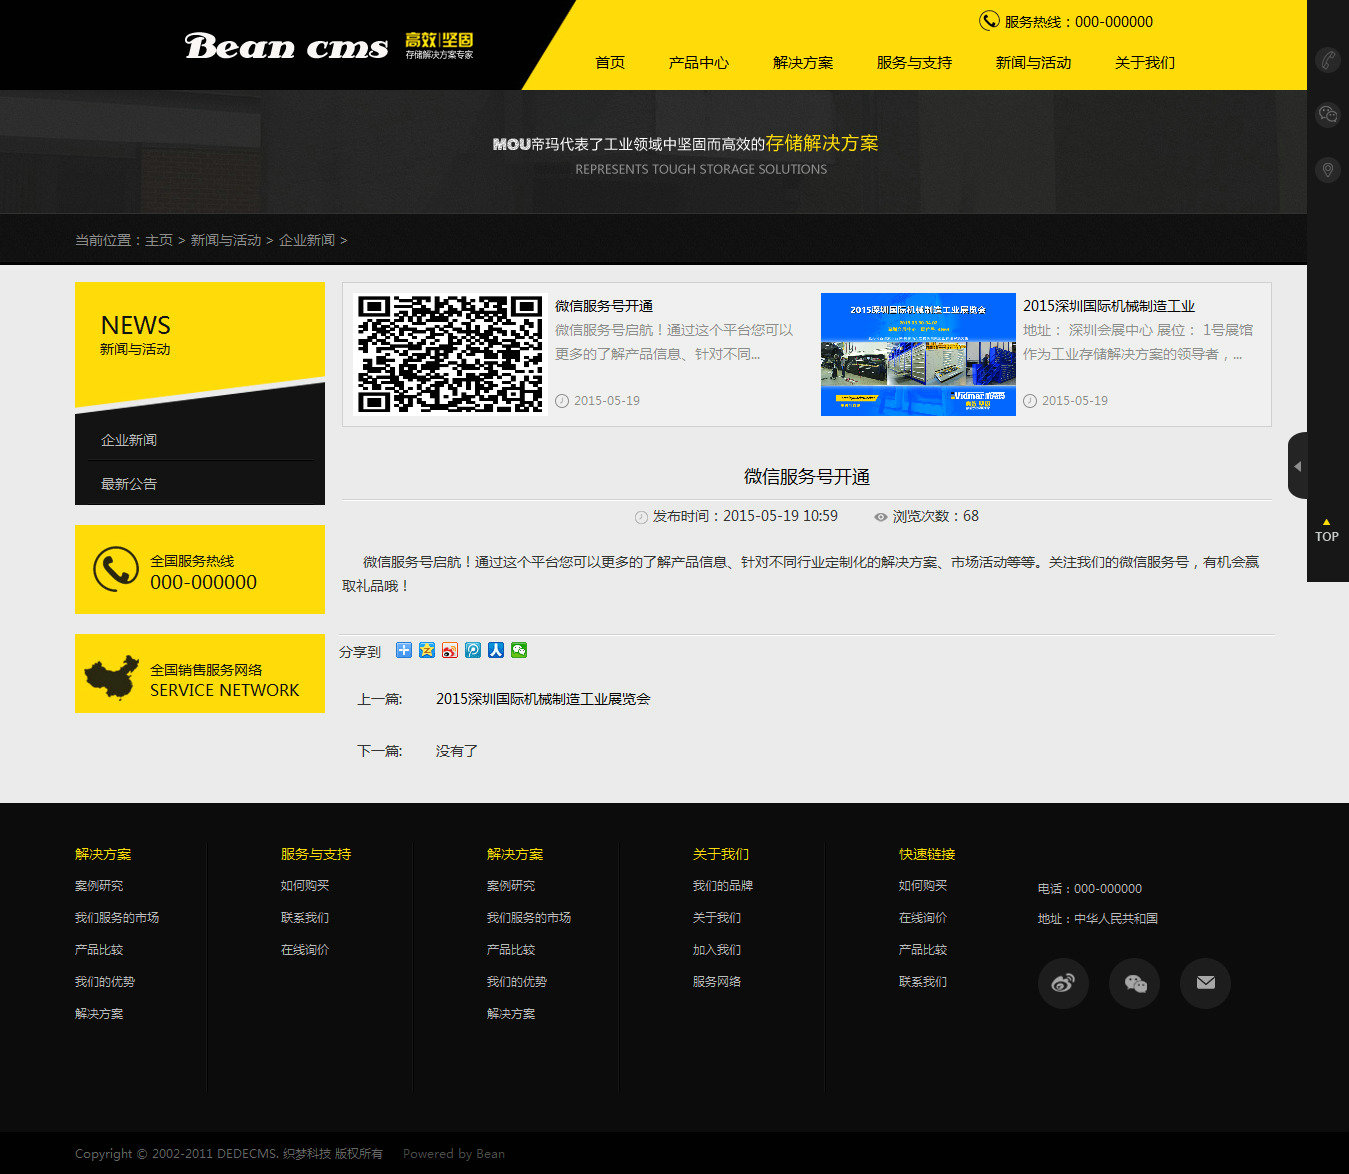Share article via Sina Weibo icon
Viewport: 1349px width, 1174px height.
click(x=450, y=650)
